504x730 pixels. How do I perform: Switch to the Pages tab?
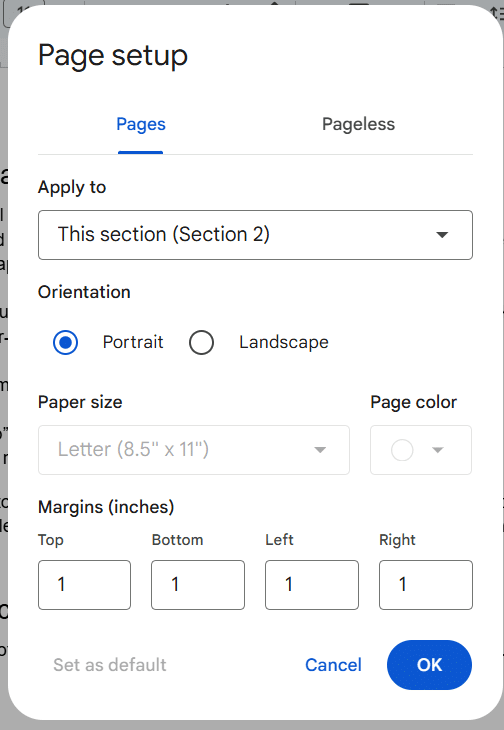click(141, 124)
